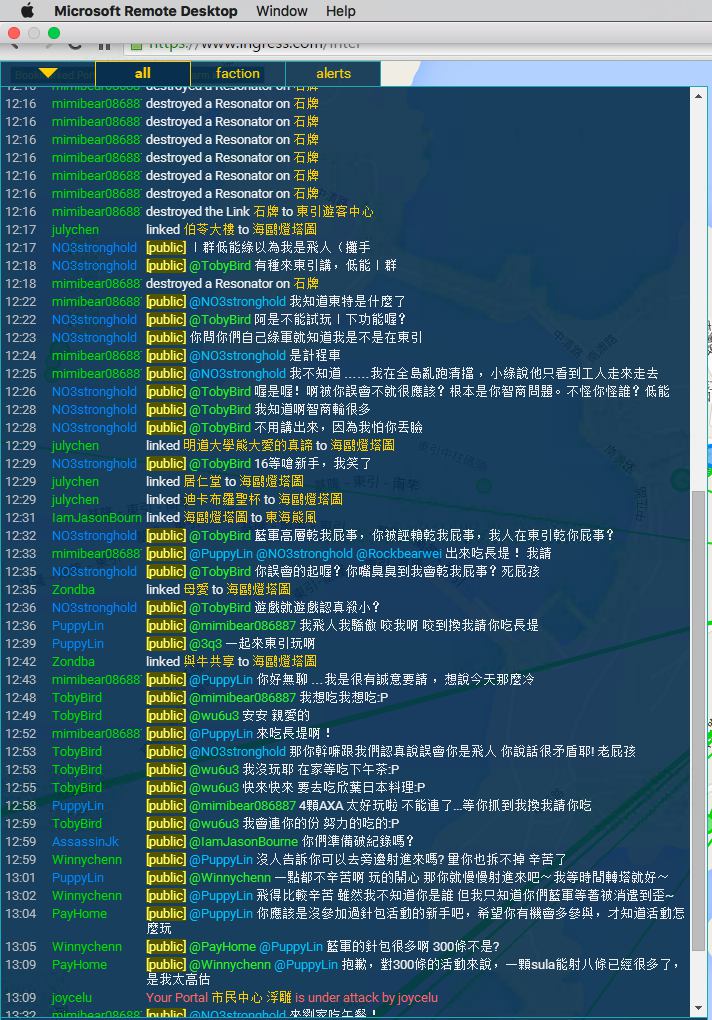This screenshot has width=712, height=1020.
Task: Click the ingress.com address bar
Action: click(x=416, y=46)
